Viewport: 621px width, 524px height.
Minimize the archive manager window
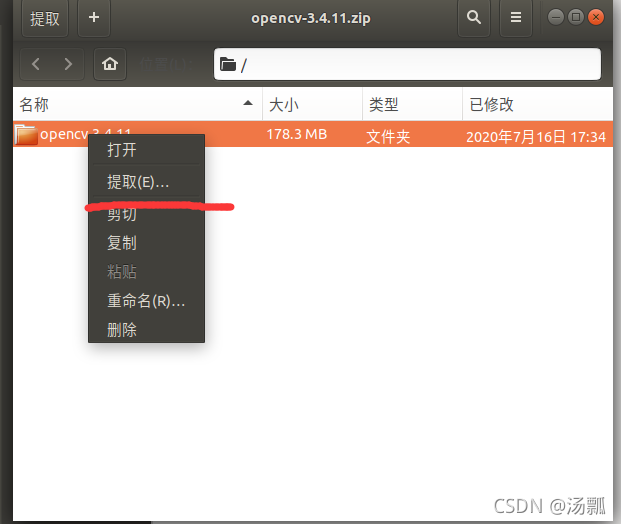tap(556, 17)
